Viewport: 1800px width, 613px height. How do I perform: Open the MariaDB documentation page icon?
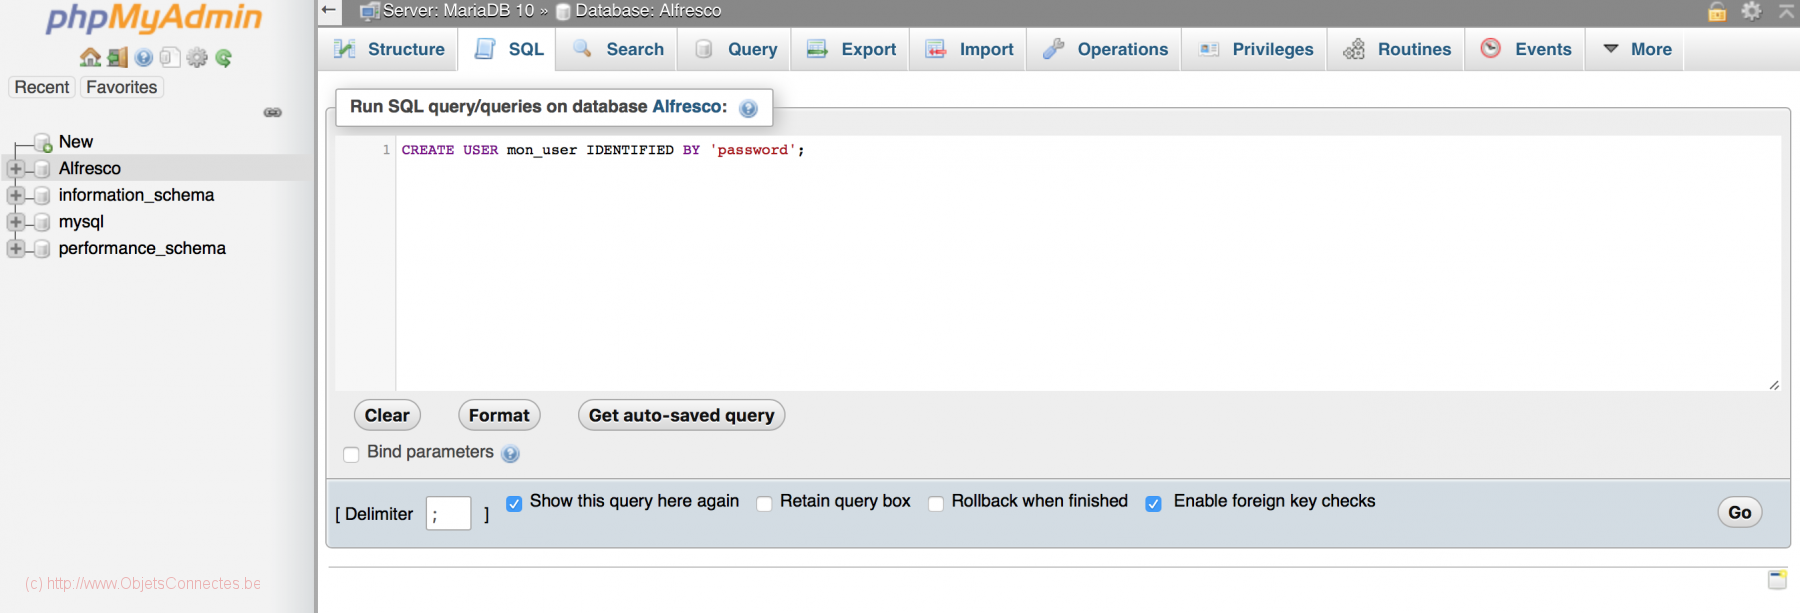[170, 57]
